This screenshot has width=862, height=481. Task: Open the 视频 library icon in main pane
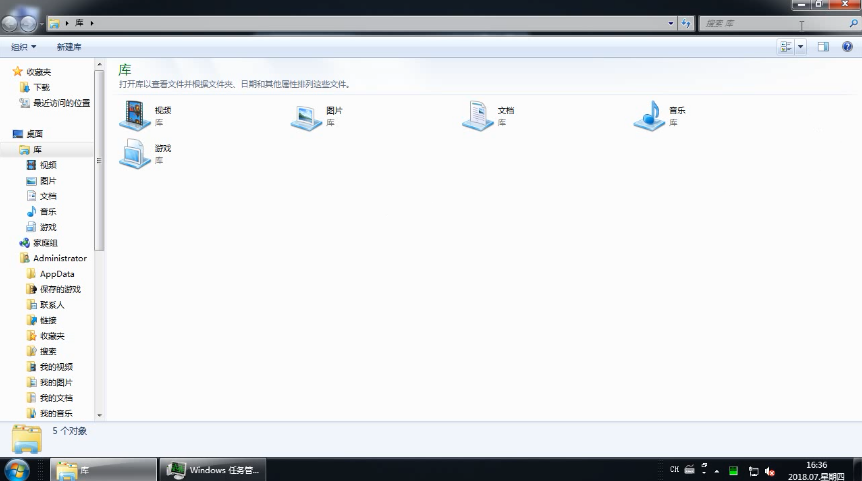point(135,115)
